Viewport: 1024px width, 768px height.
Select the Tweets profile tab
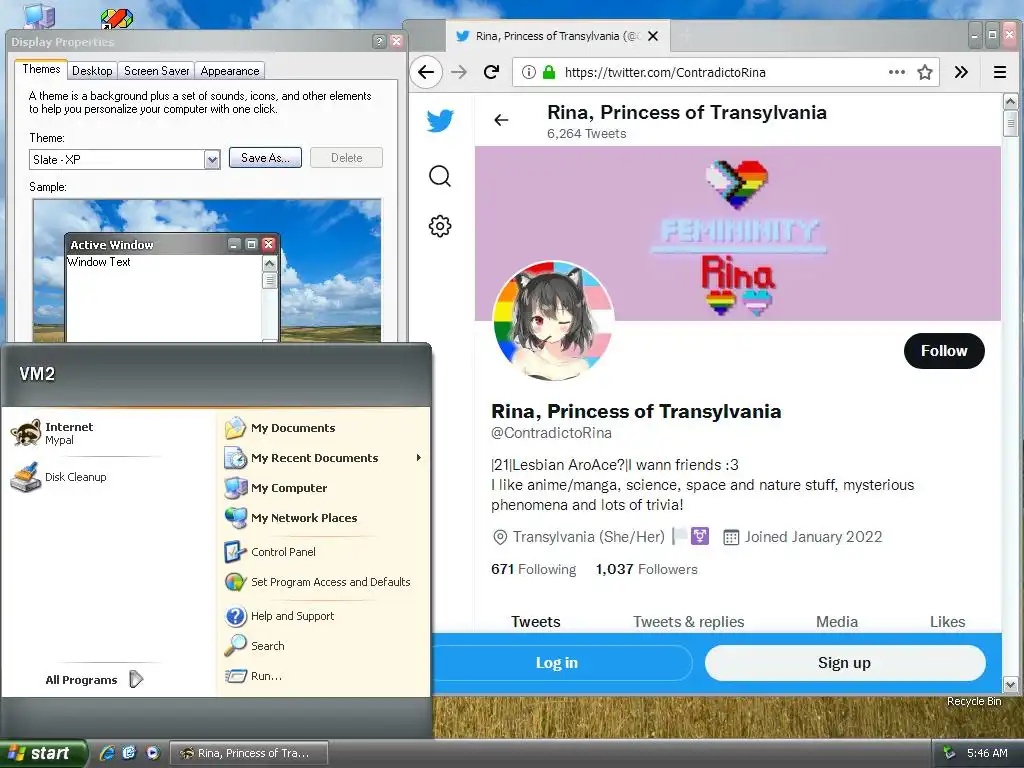point(536,621)
